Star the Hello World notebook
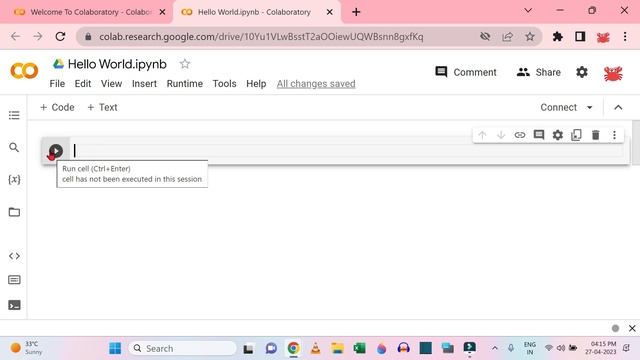This screenshot has height=360, width=640. [x=185, y=64]
